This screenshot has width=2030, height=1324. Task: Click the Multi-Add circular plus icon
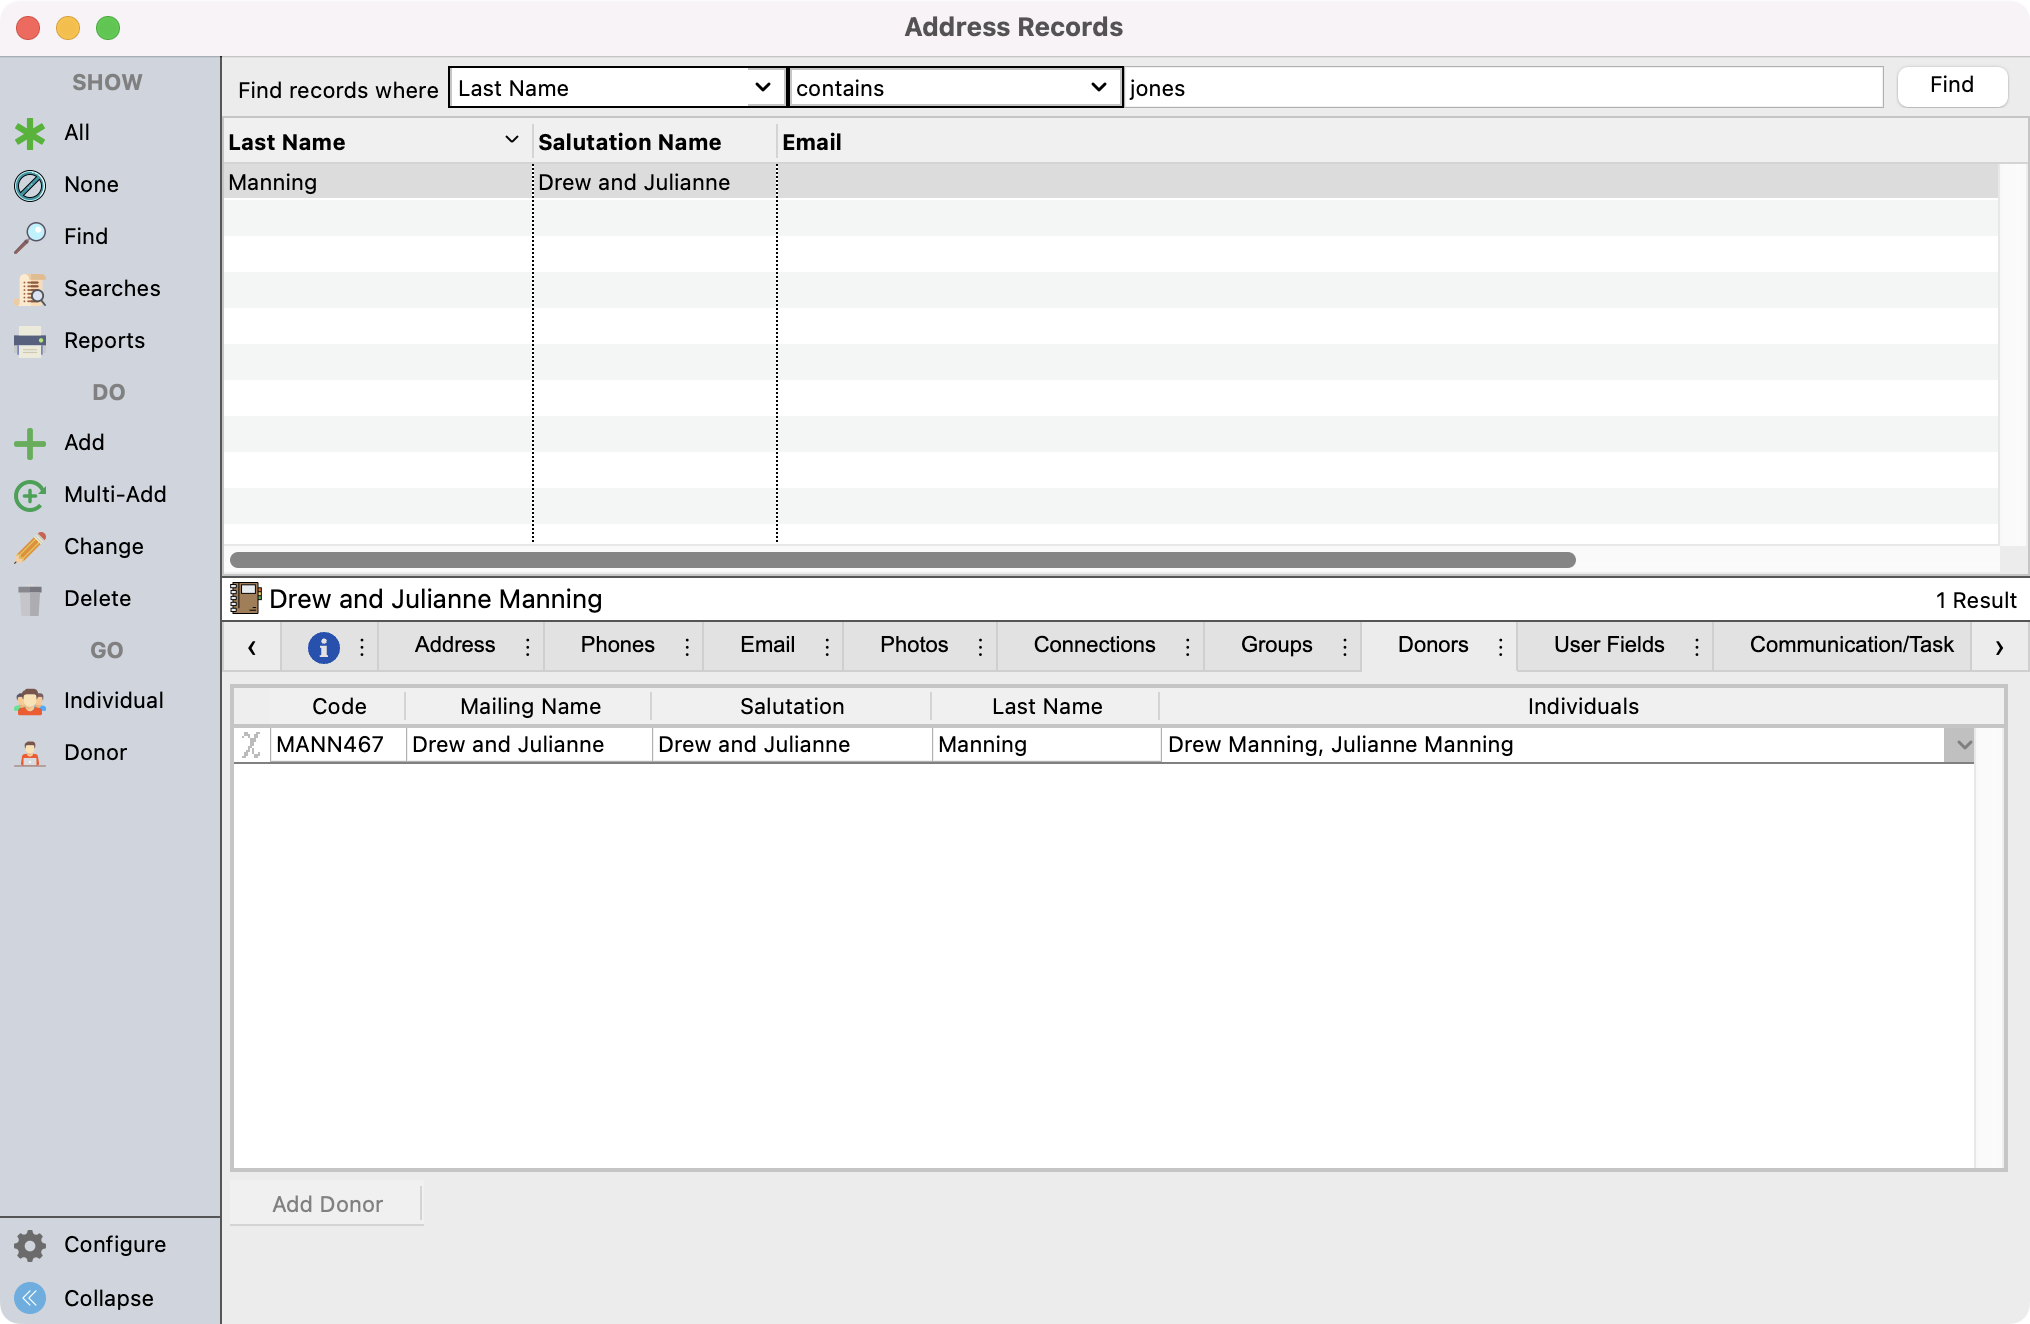tap(30, 495)
